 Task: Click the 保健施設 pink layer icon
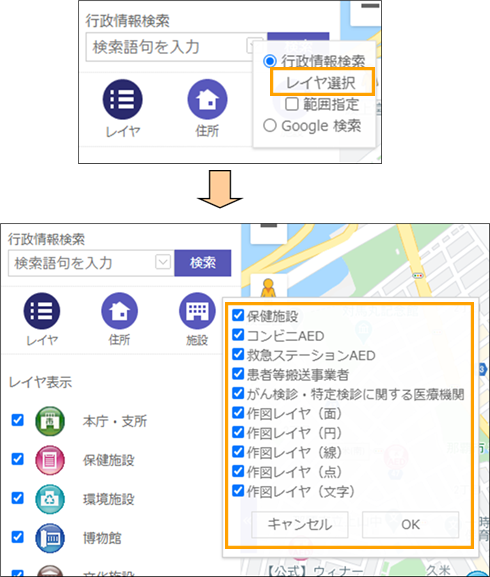coord(50,460)
